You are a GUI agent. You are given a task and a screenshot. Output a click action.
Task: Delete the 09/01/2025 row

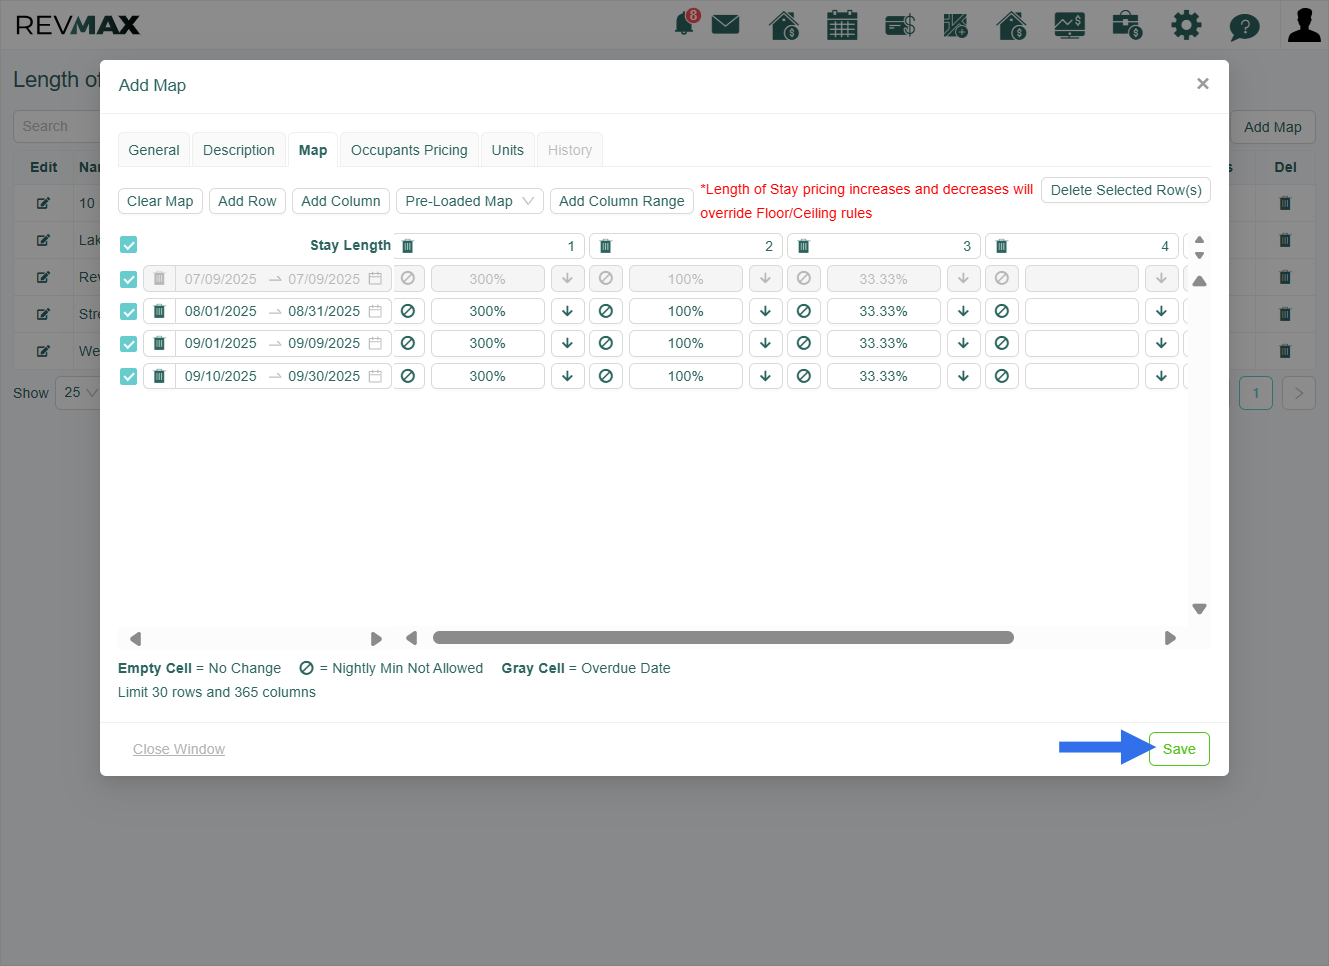point(159,343)
